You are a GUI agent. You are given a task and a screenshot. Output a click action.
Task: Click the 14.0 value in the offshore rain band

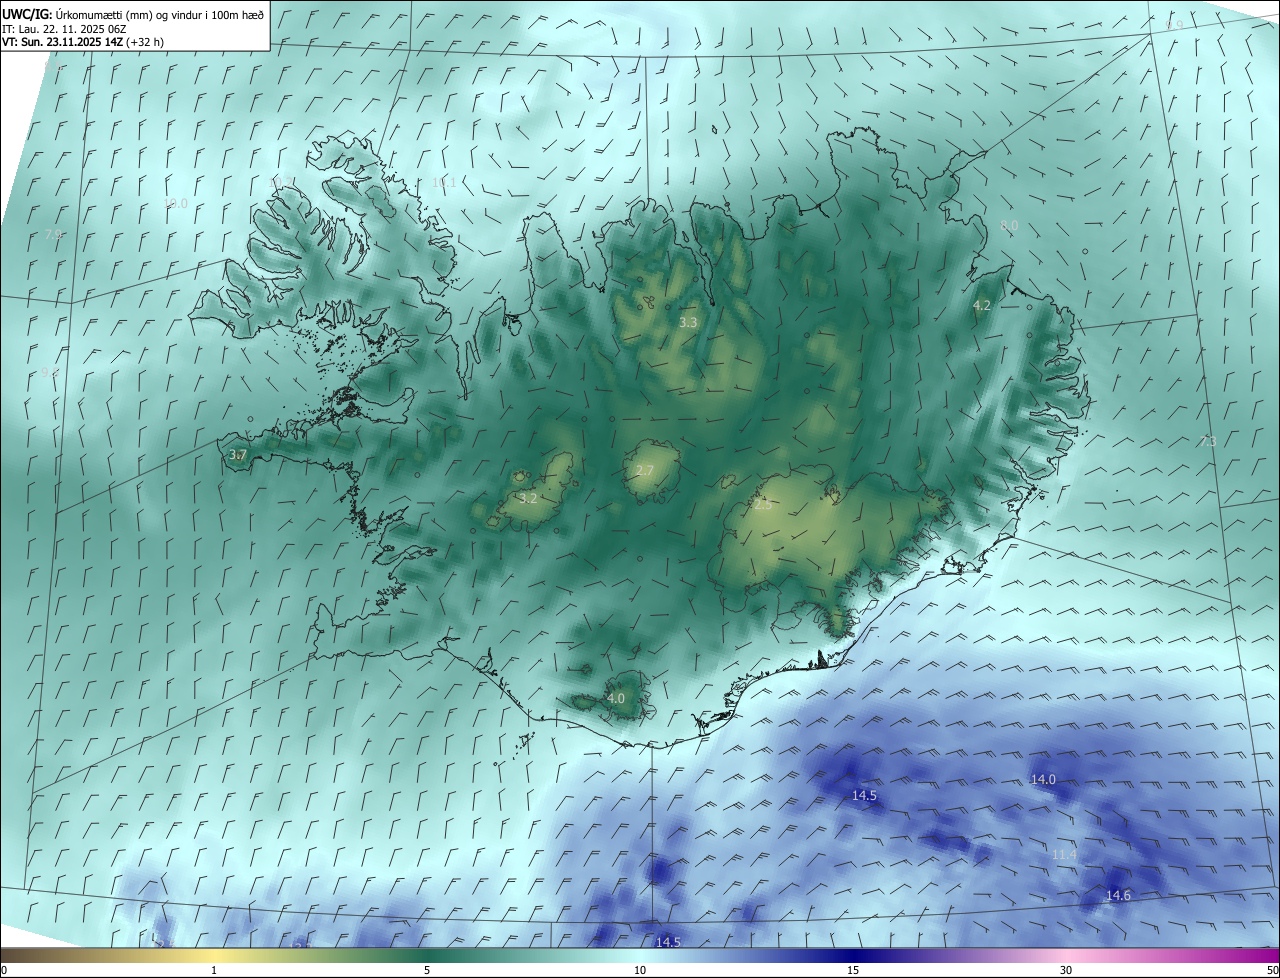pos(1043,779)
